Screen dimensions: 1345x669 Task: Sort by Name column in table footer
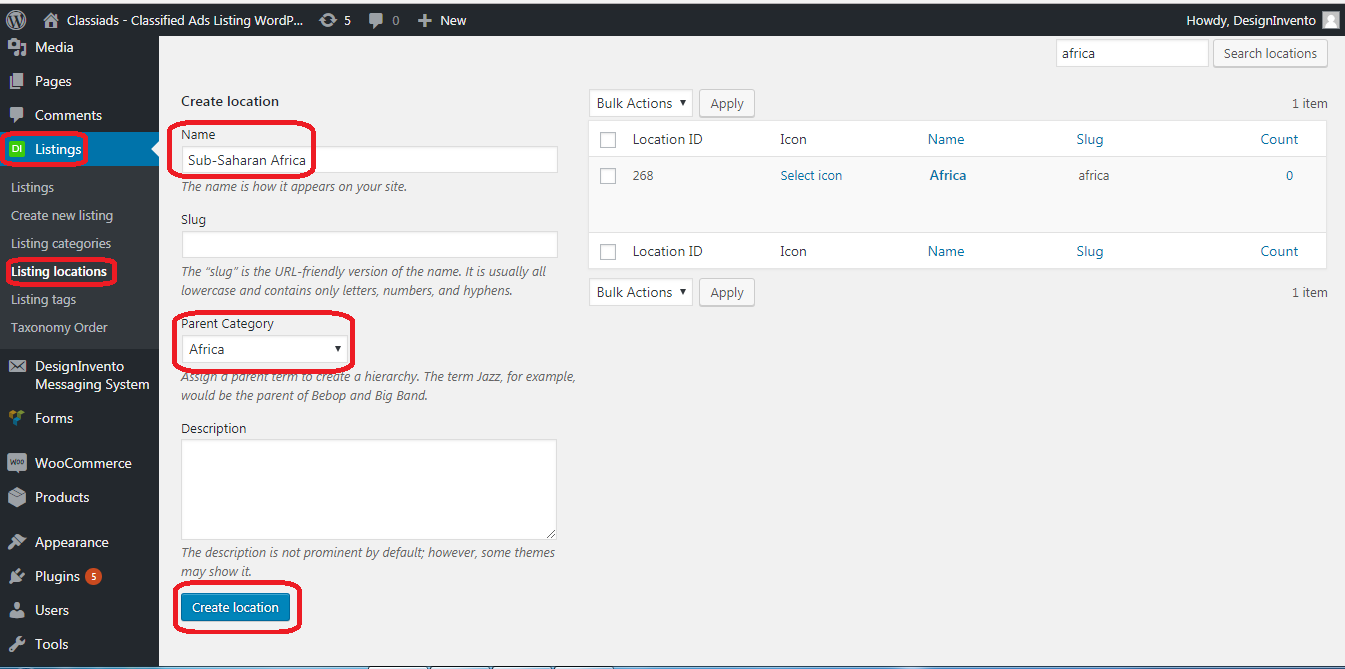click(946, 251)
